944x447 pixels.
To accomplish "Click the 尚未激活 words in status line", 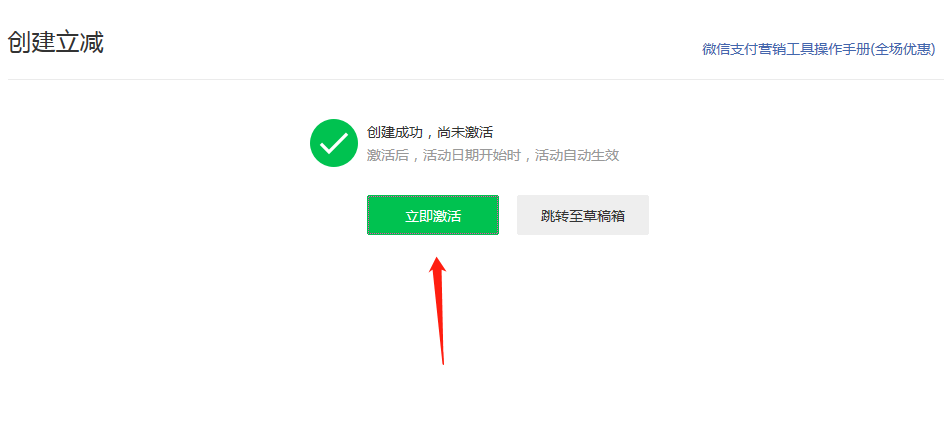I will point(465,133).
